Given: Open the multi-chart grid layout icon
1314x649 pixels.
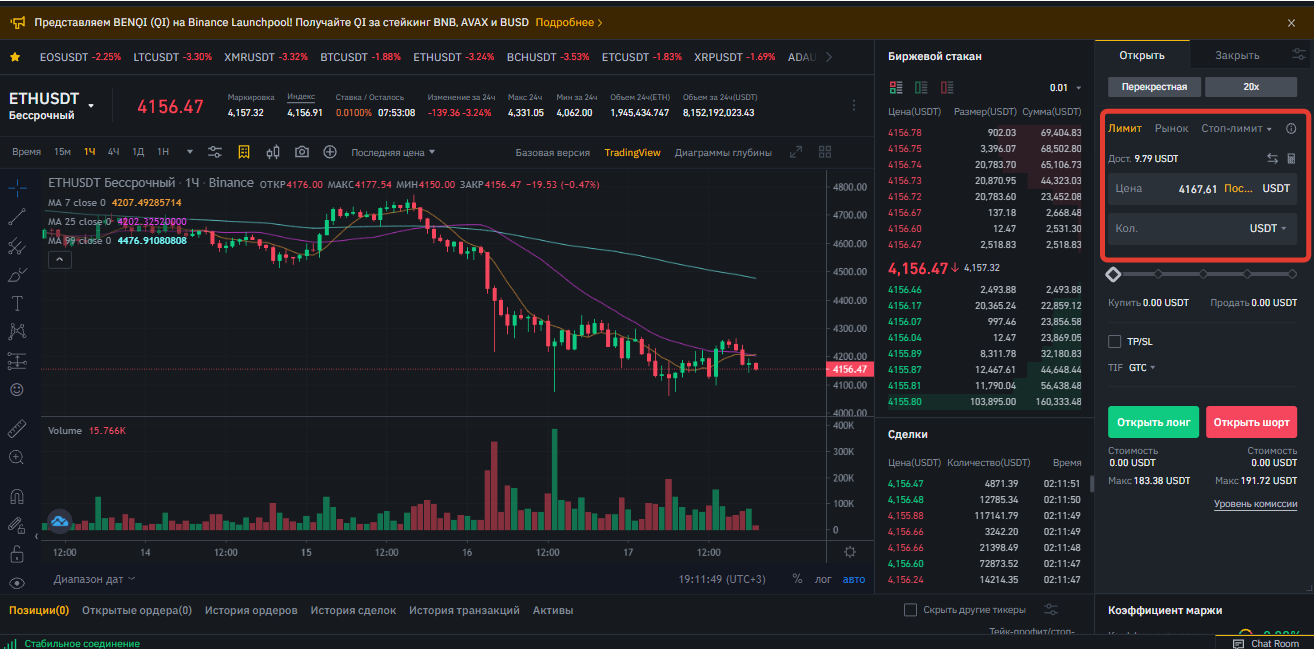Looking at the screenshot, I should click(825, 152).
